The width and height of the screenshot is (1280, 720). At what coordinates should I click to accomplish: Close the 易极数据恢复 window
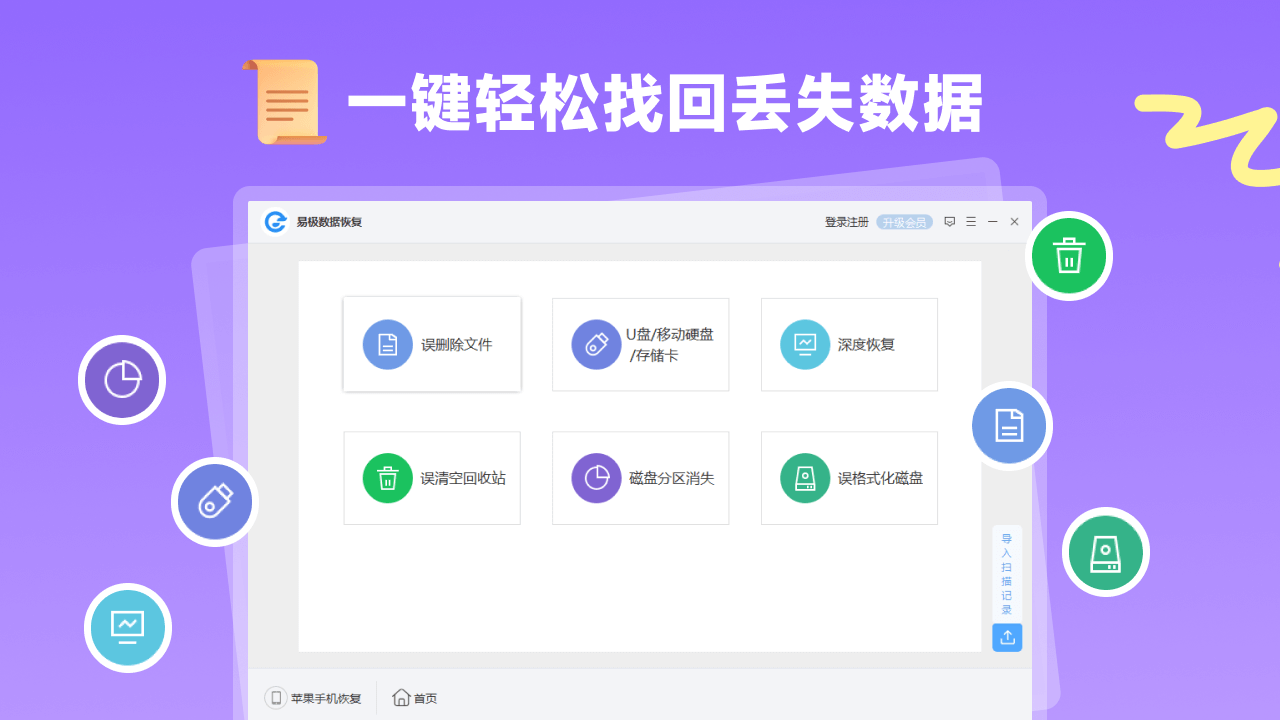(1014, 222)
